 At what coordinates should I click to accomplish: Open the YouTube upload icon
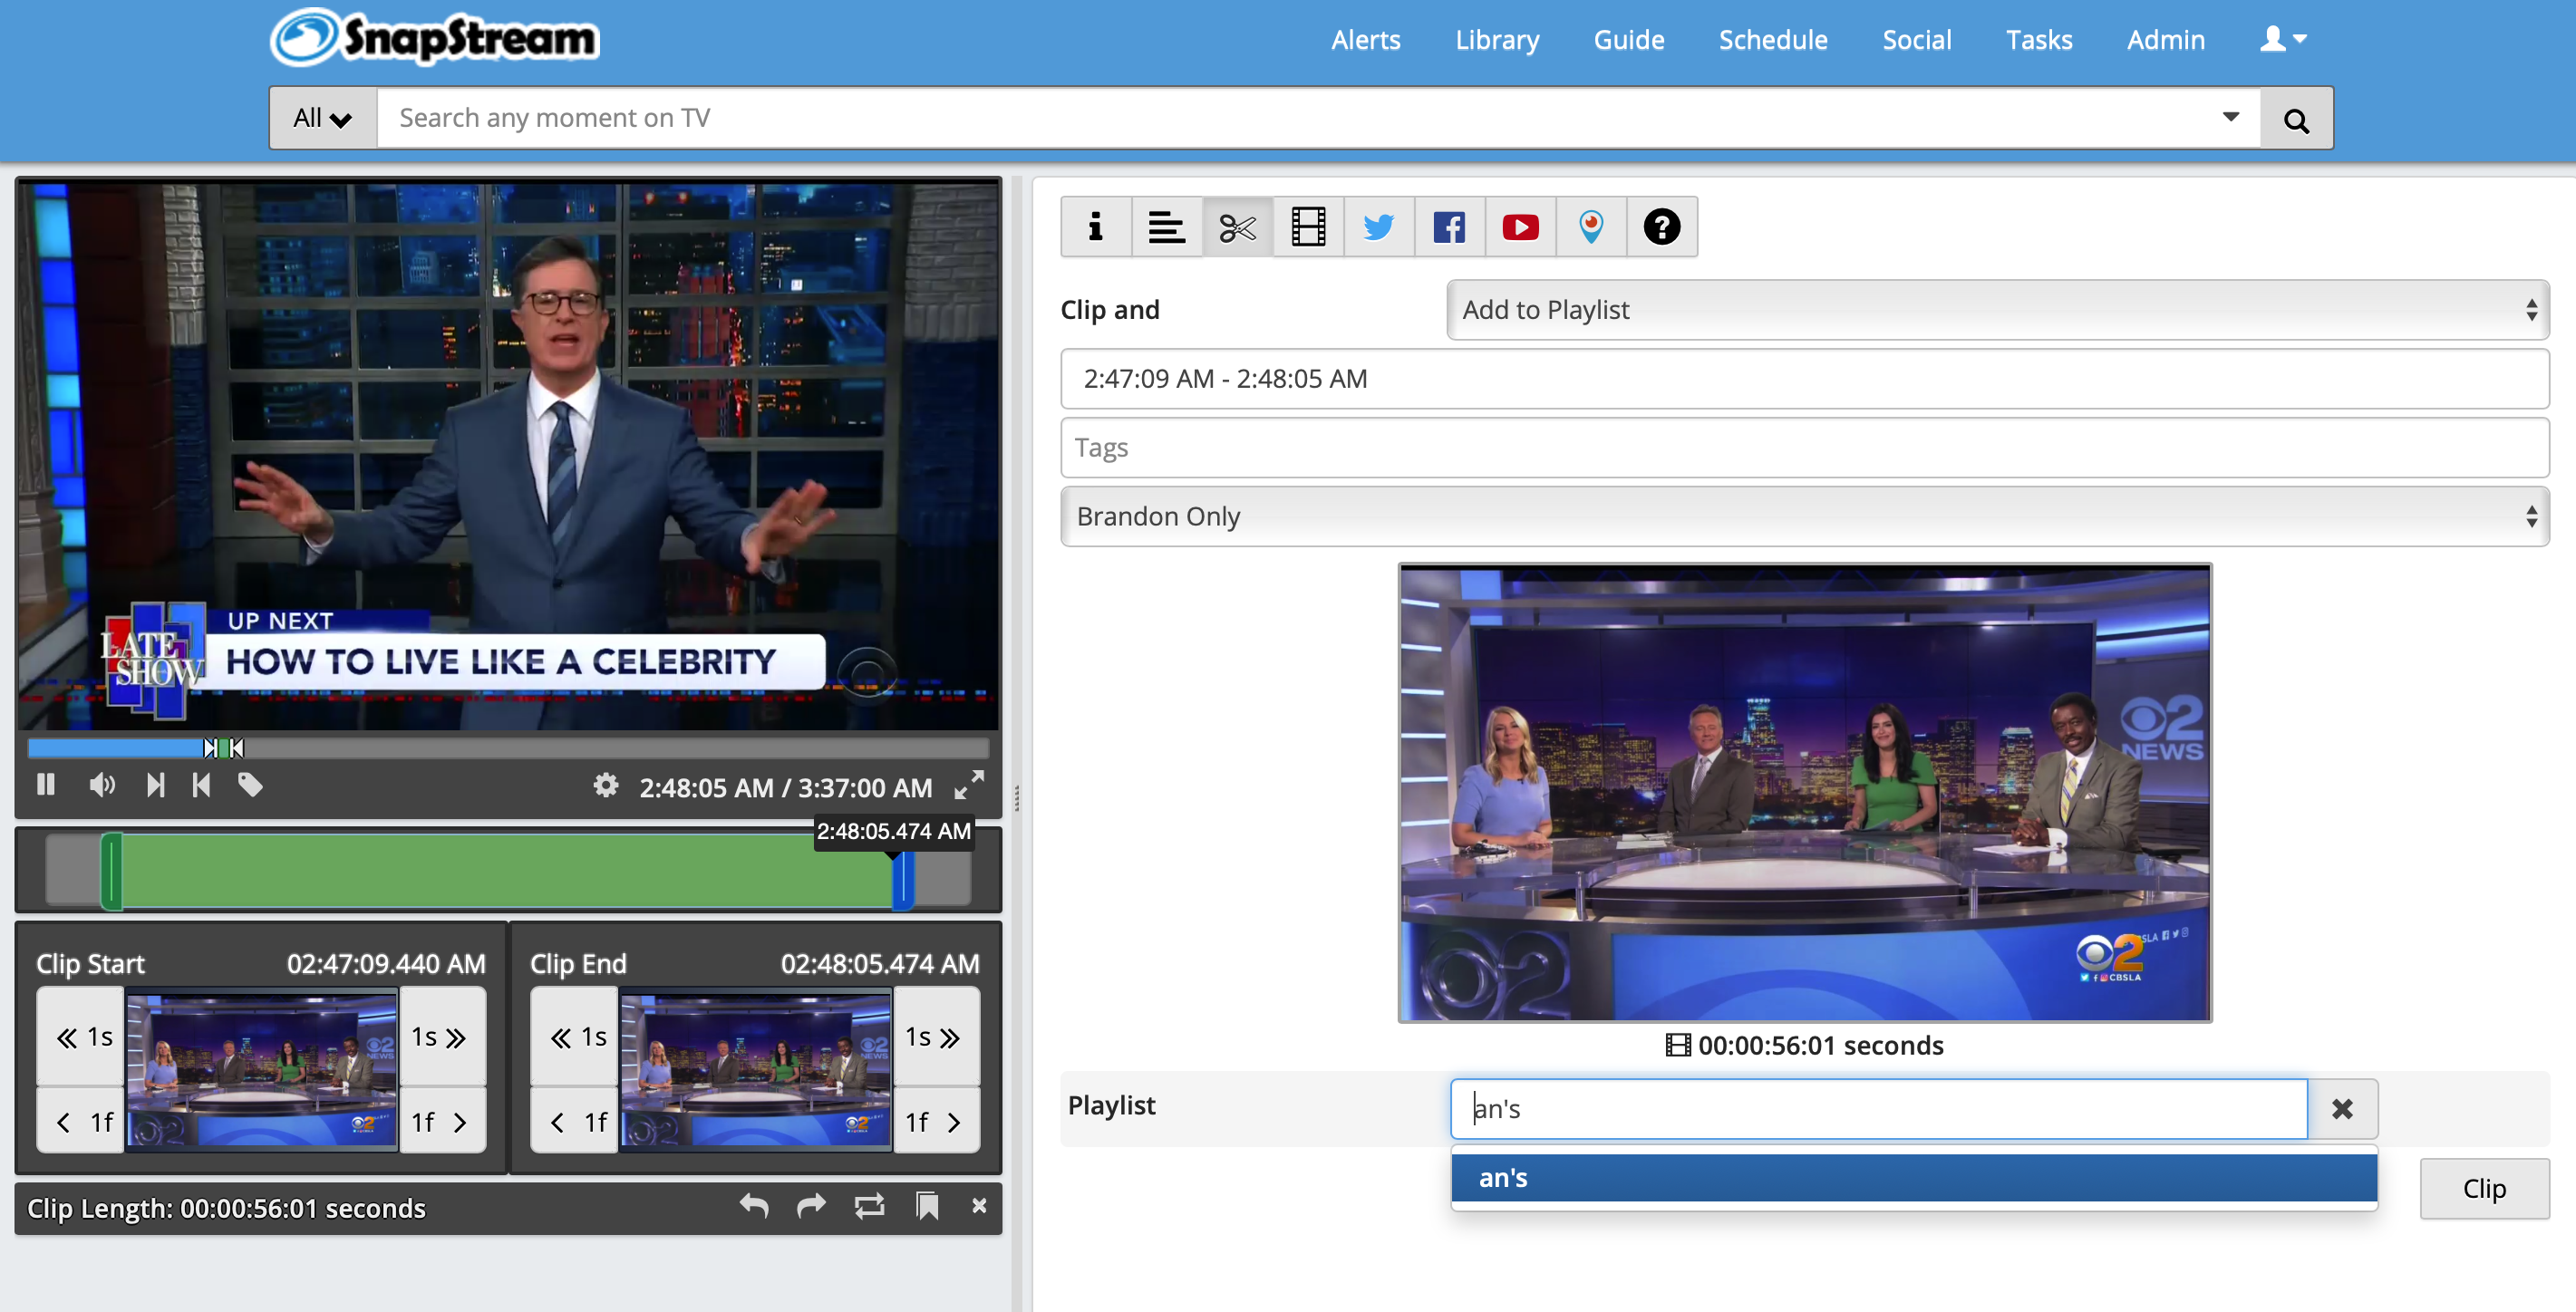pos(1520,227)
